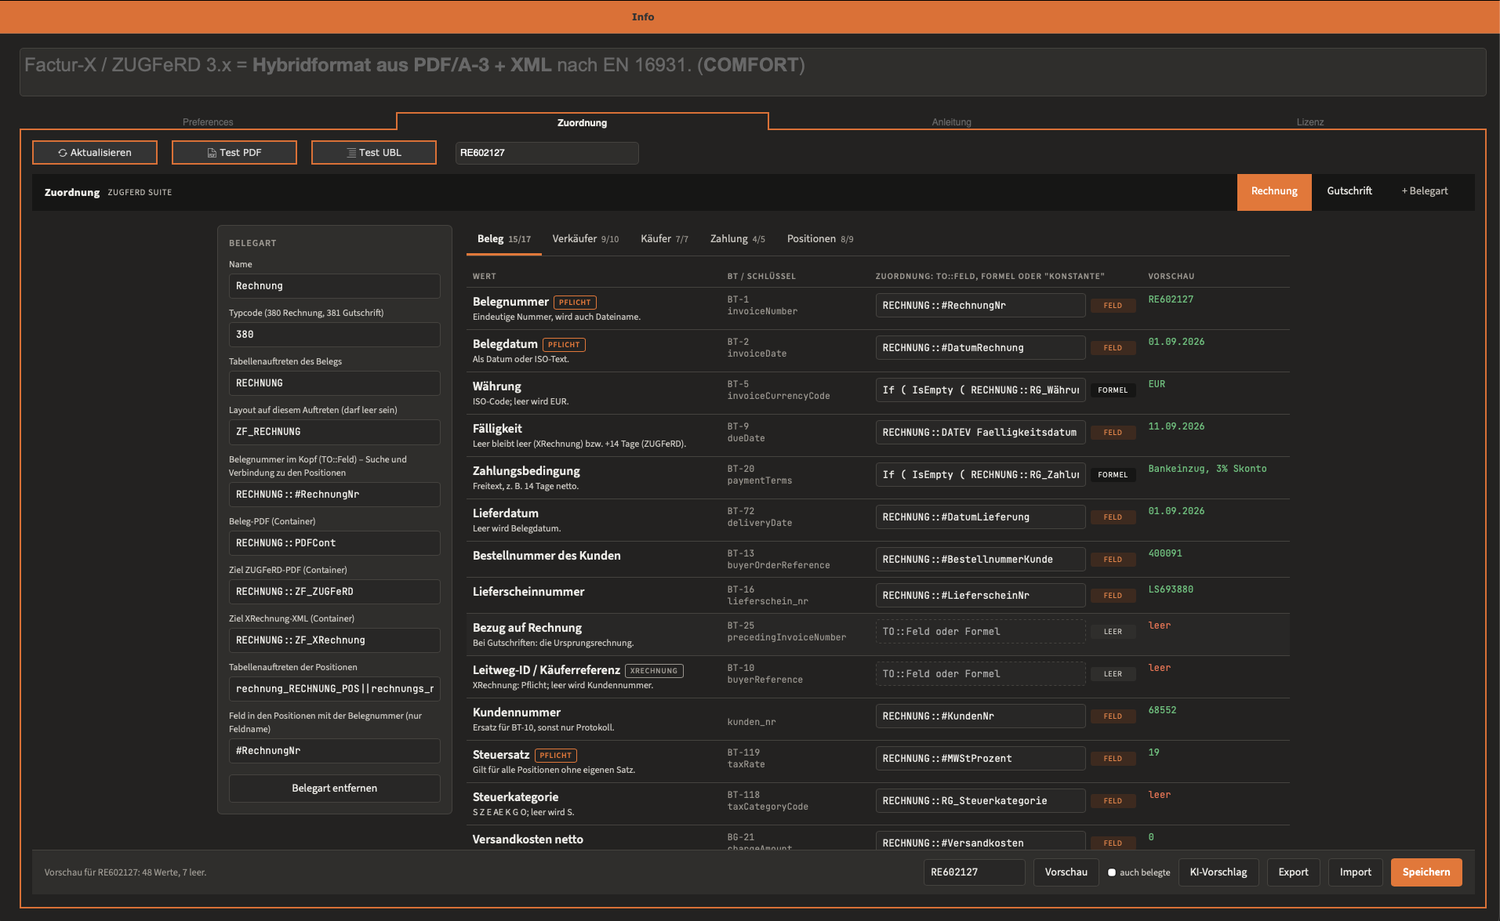Viewport: 1500px width, 921px height.
Task: Click the LEER badge in Bezug auf Rechnung row
Action: point(1113,632)
